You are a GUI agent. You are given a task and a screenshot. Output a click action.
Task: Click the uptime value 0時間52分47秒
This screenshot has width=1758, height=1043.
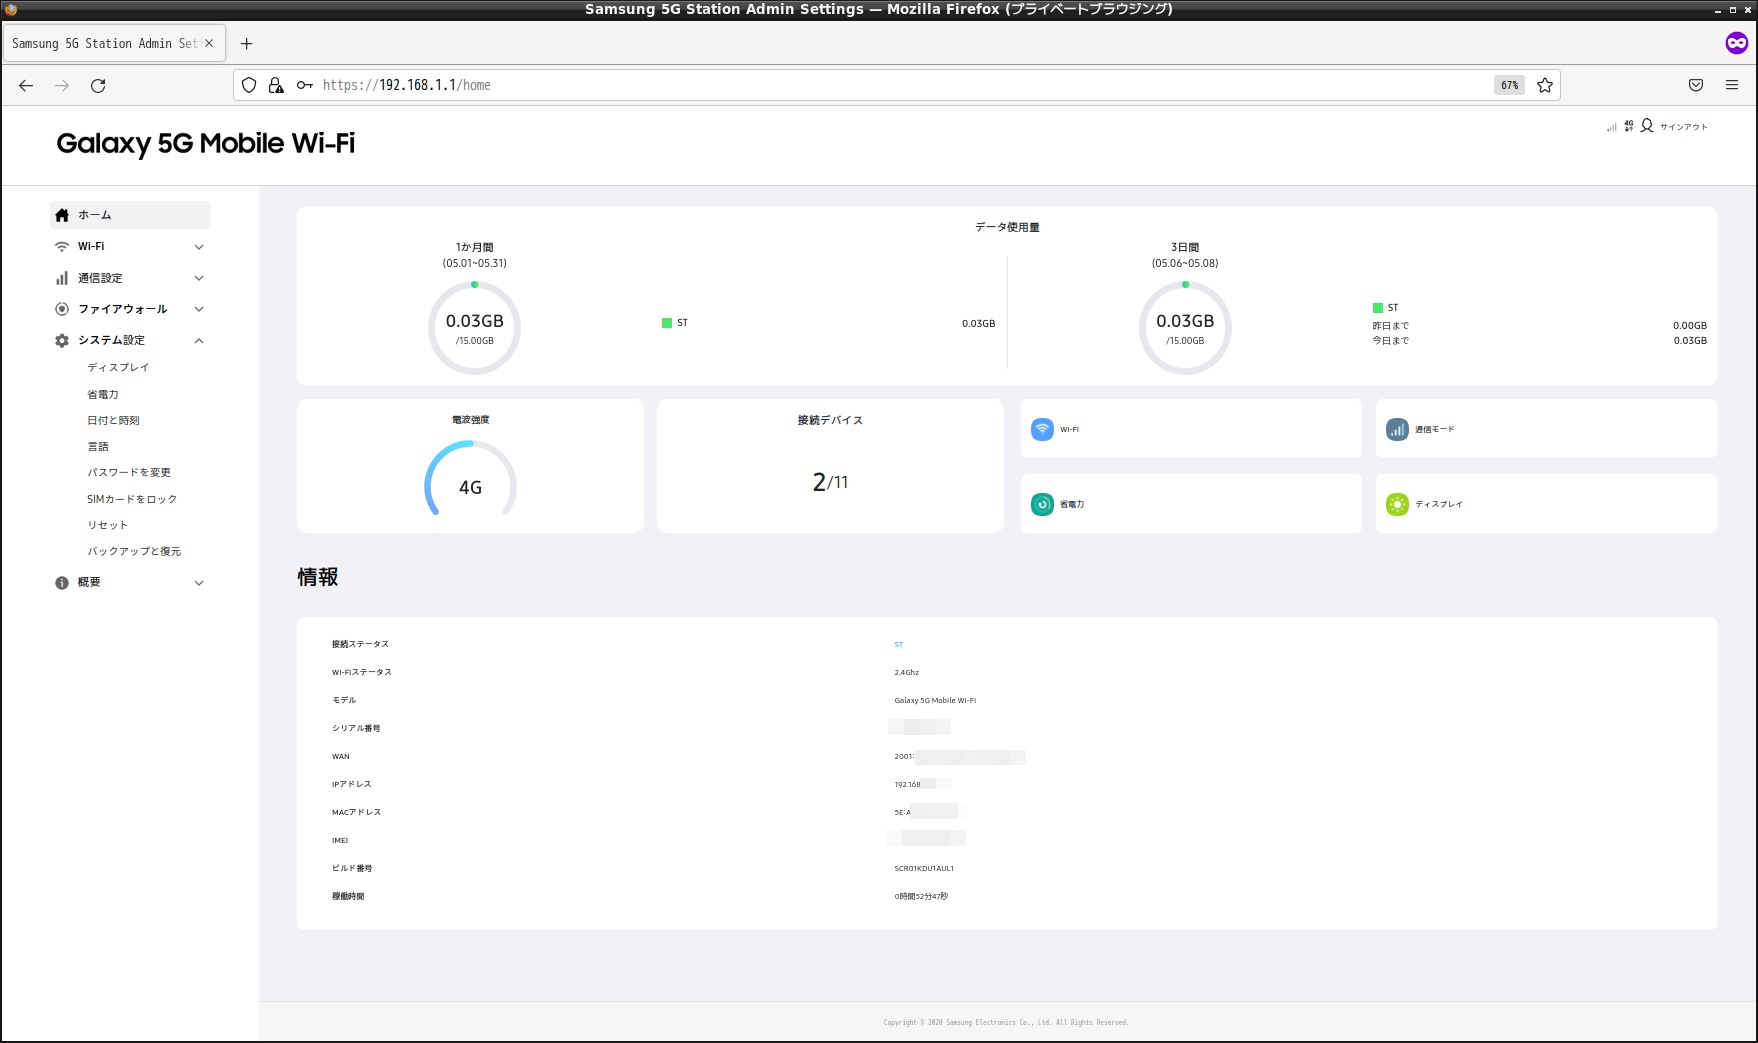(x=921, y=897)
